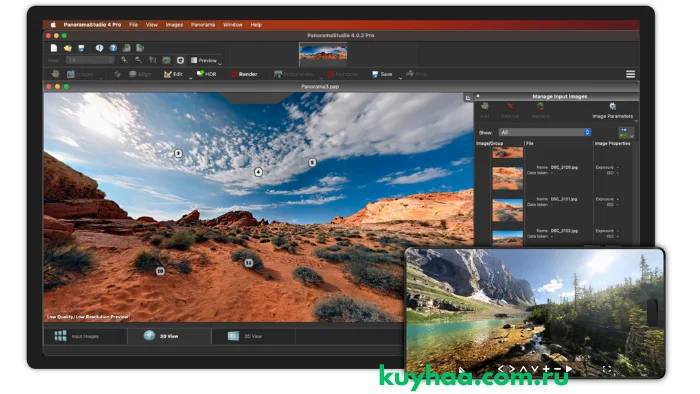Open the View zoom combo box

pos(90,60)
